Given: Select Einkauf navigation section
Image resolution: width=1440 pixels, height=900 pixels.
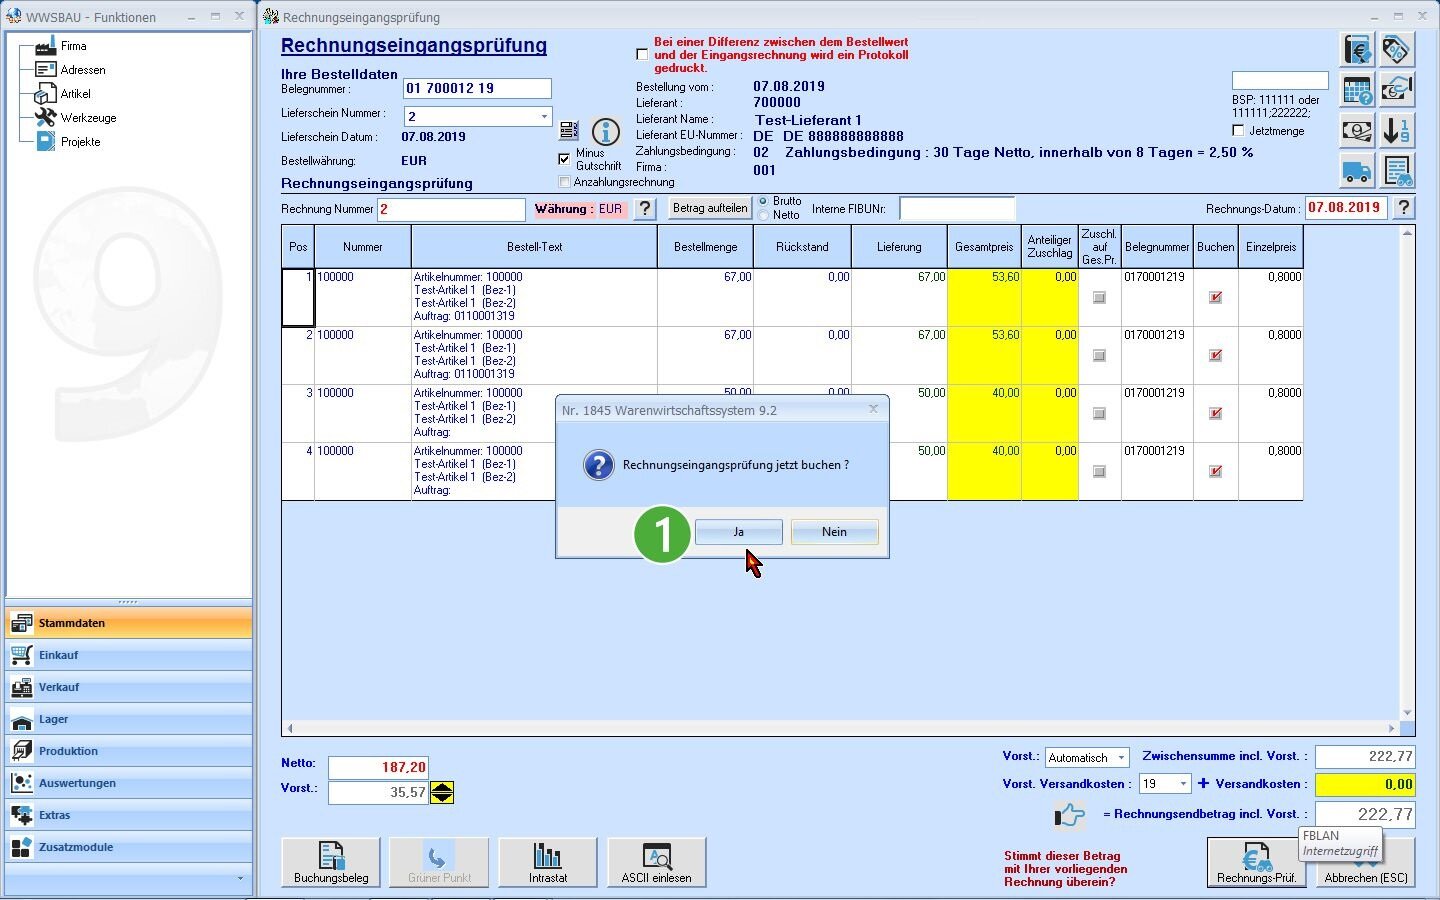Looking at the screenshot, I should (x=129, y=655).
